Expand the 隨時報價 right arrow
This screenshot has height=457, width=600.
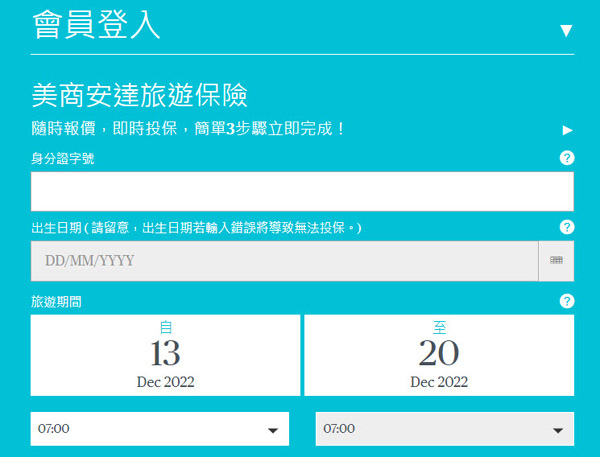pos(567,131)
